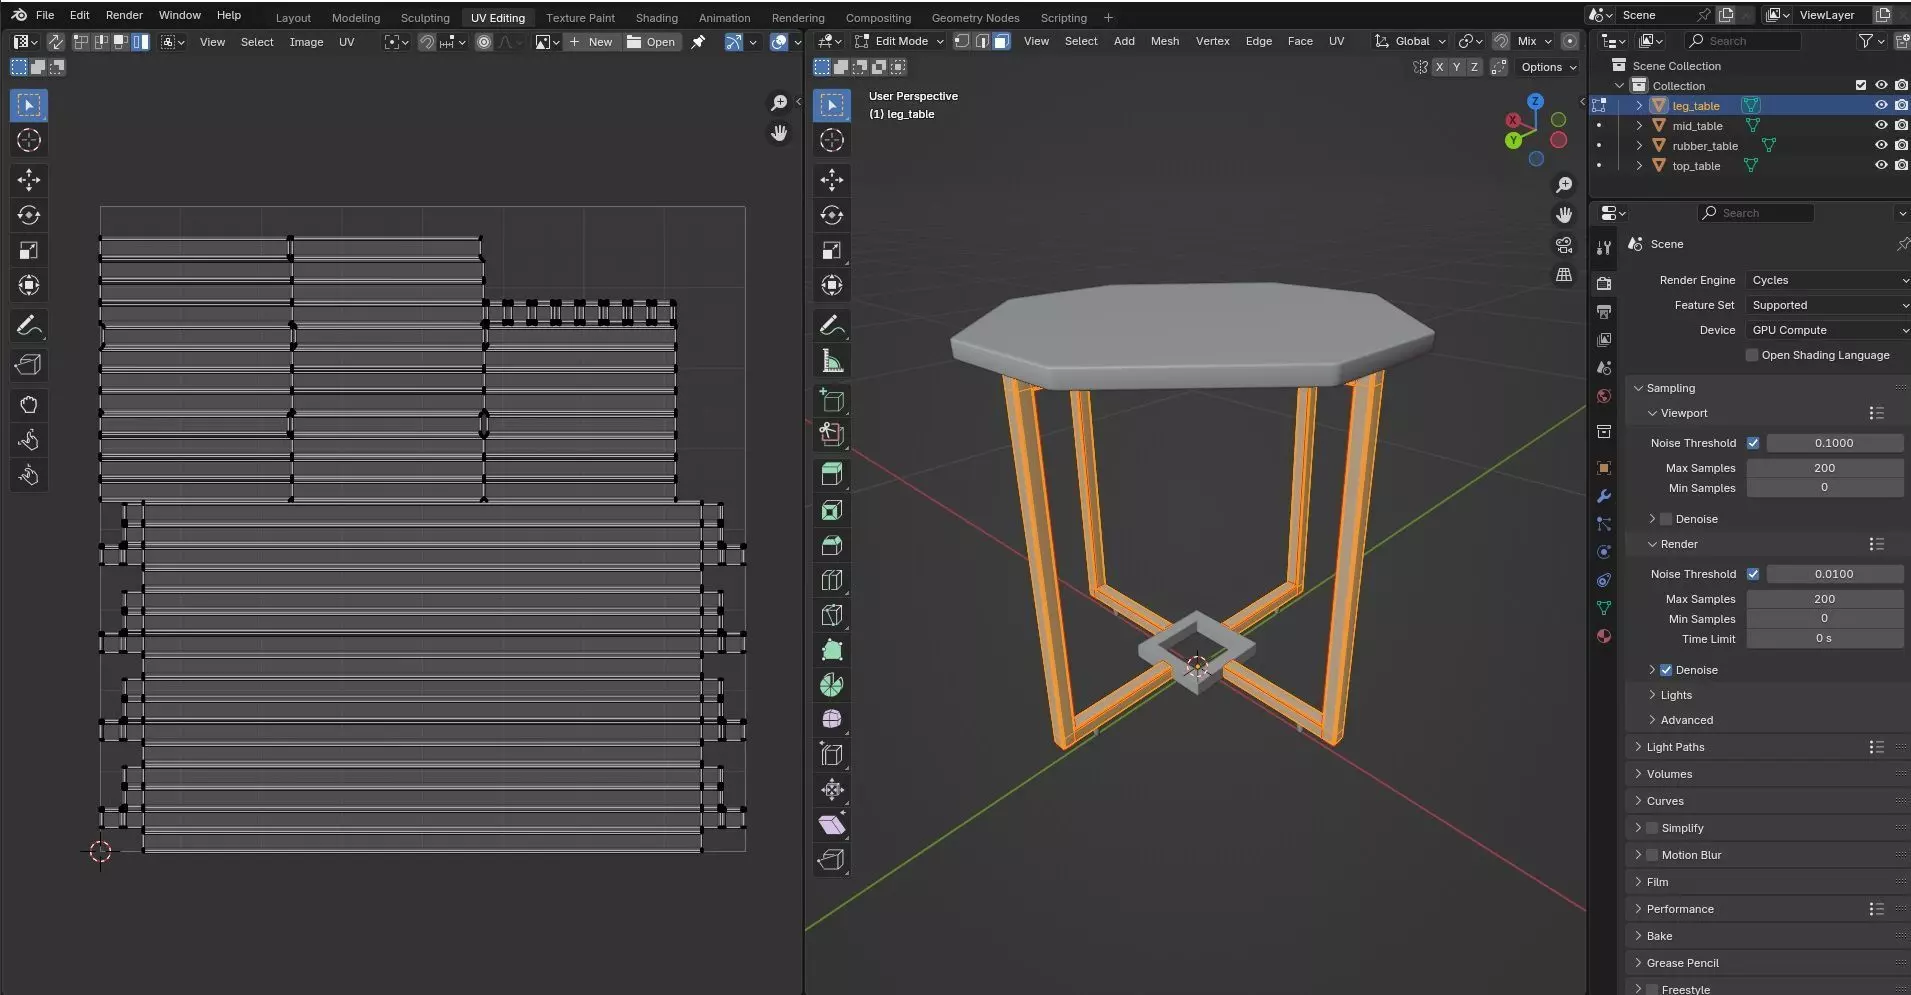Switch to Shading workspace tab
This screenshot has width=1911, height=995.
click(x=657, y=18)
